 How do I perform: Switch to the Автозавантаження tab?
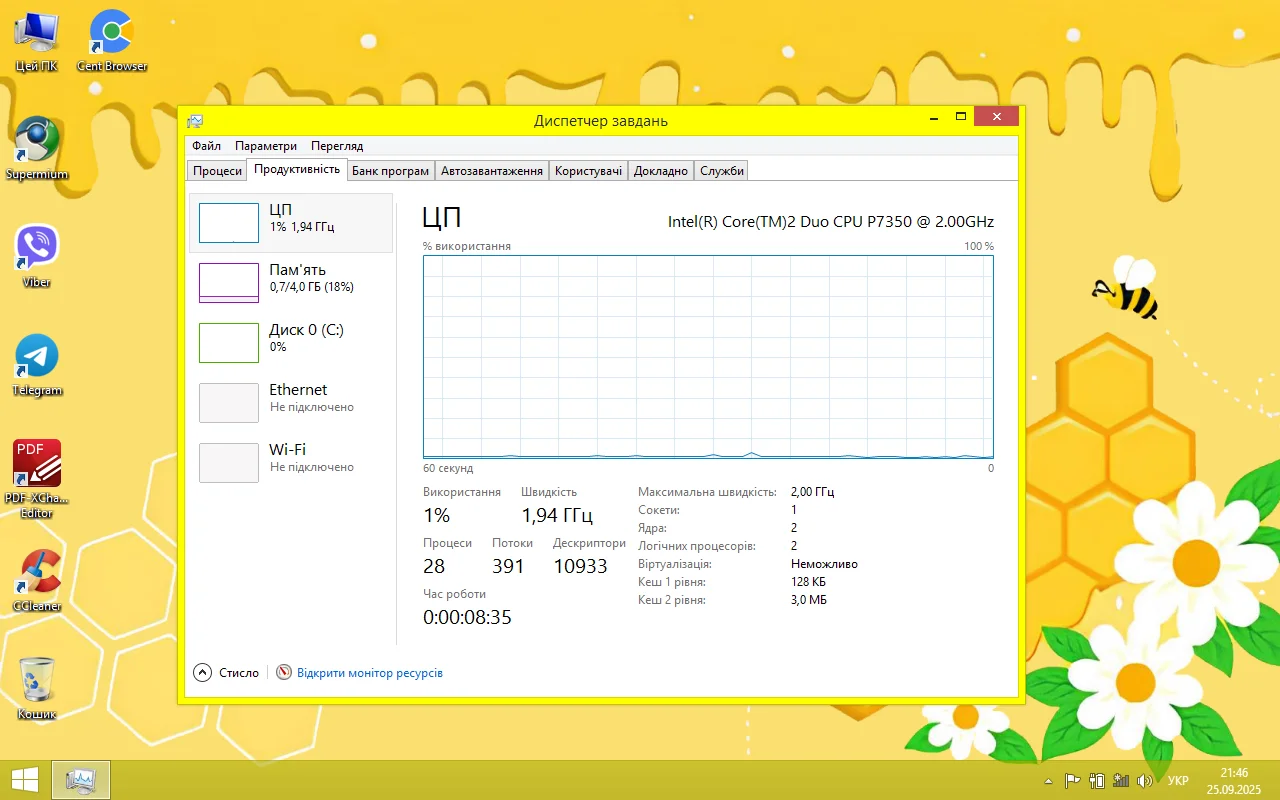[x=492, y=171]
